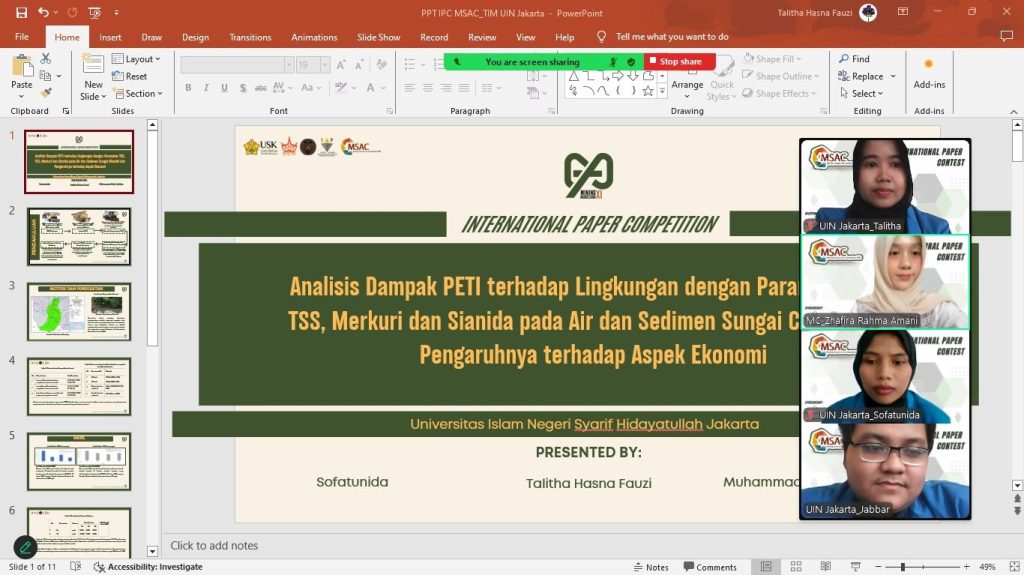Open Comments from the status bar
The height and width of the screenshot is (575, 1024).
tap(710, 567)
